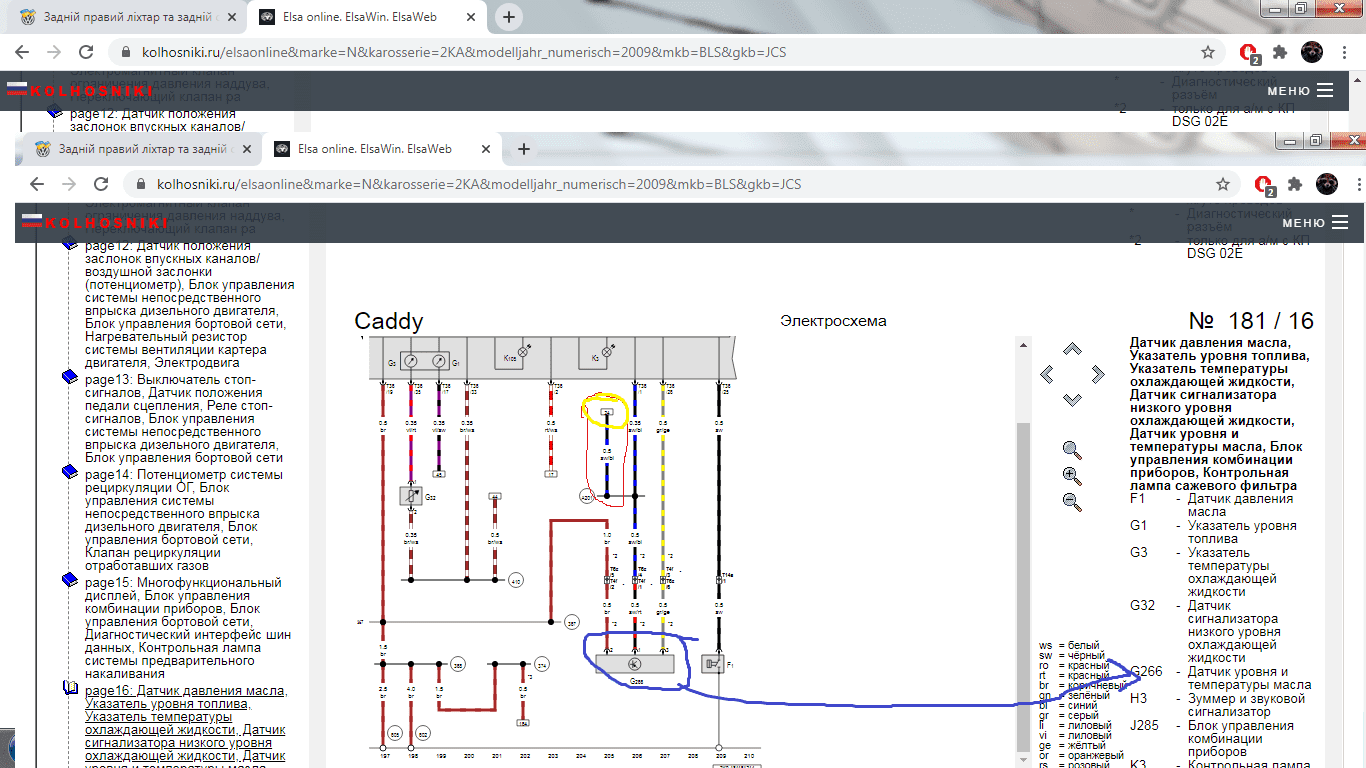Viewport: 1366px width, 768px height.
Task: Click the diagram scrollbar's up arrow
Action: (1022, 344)
